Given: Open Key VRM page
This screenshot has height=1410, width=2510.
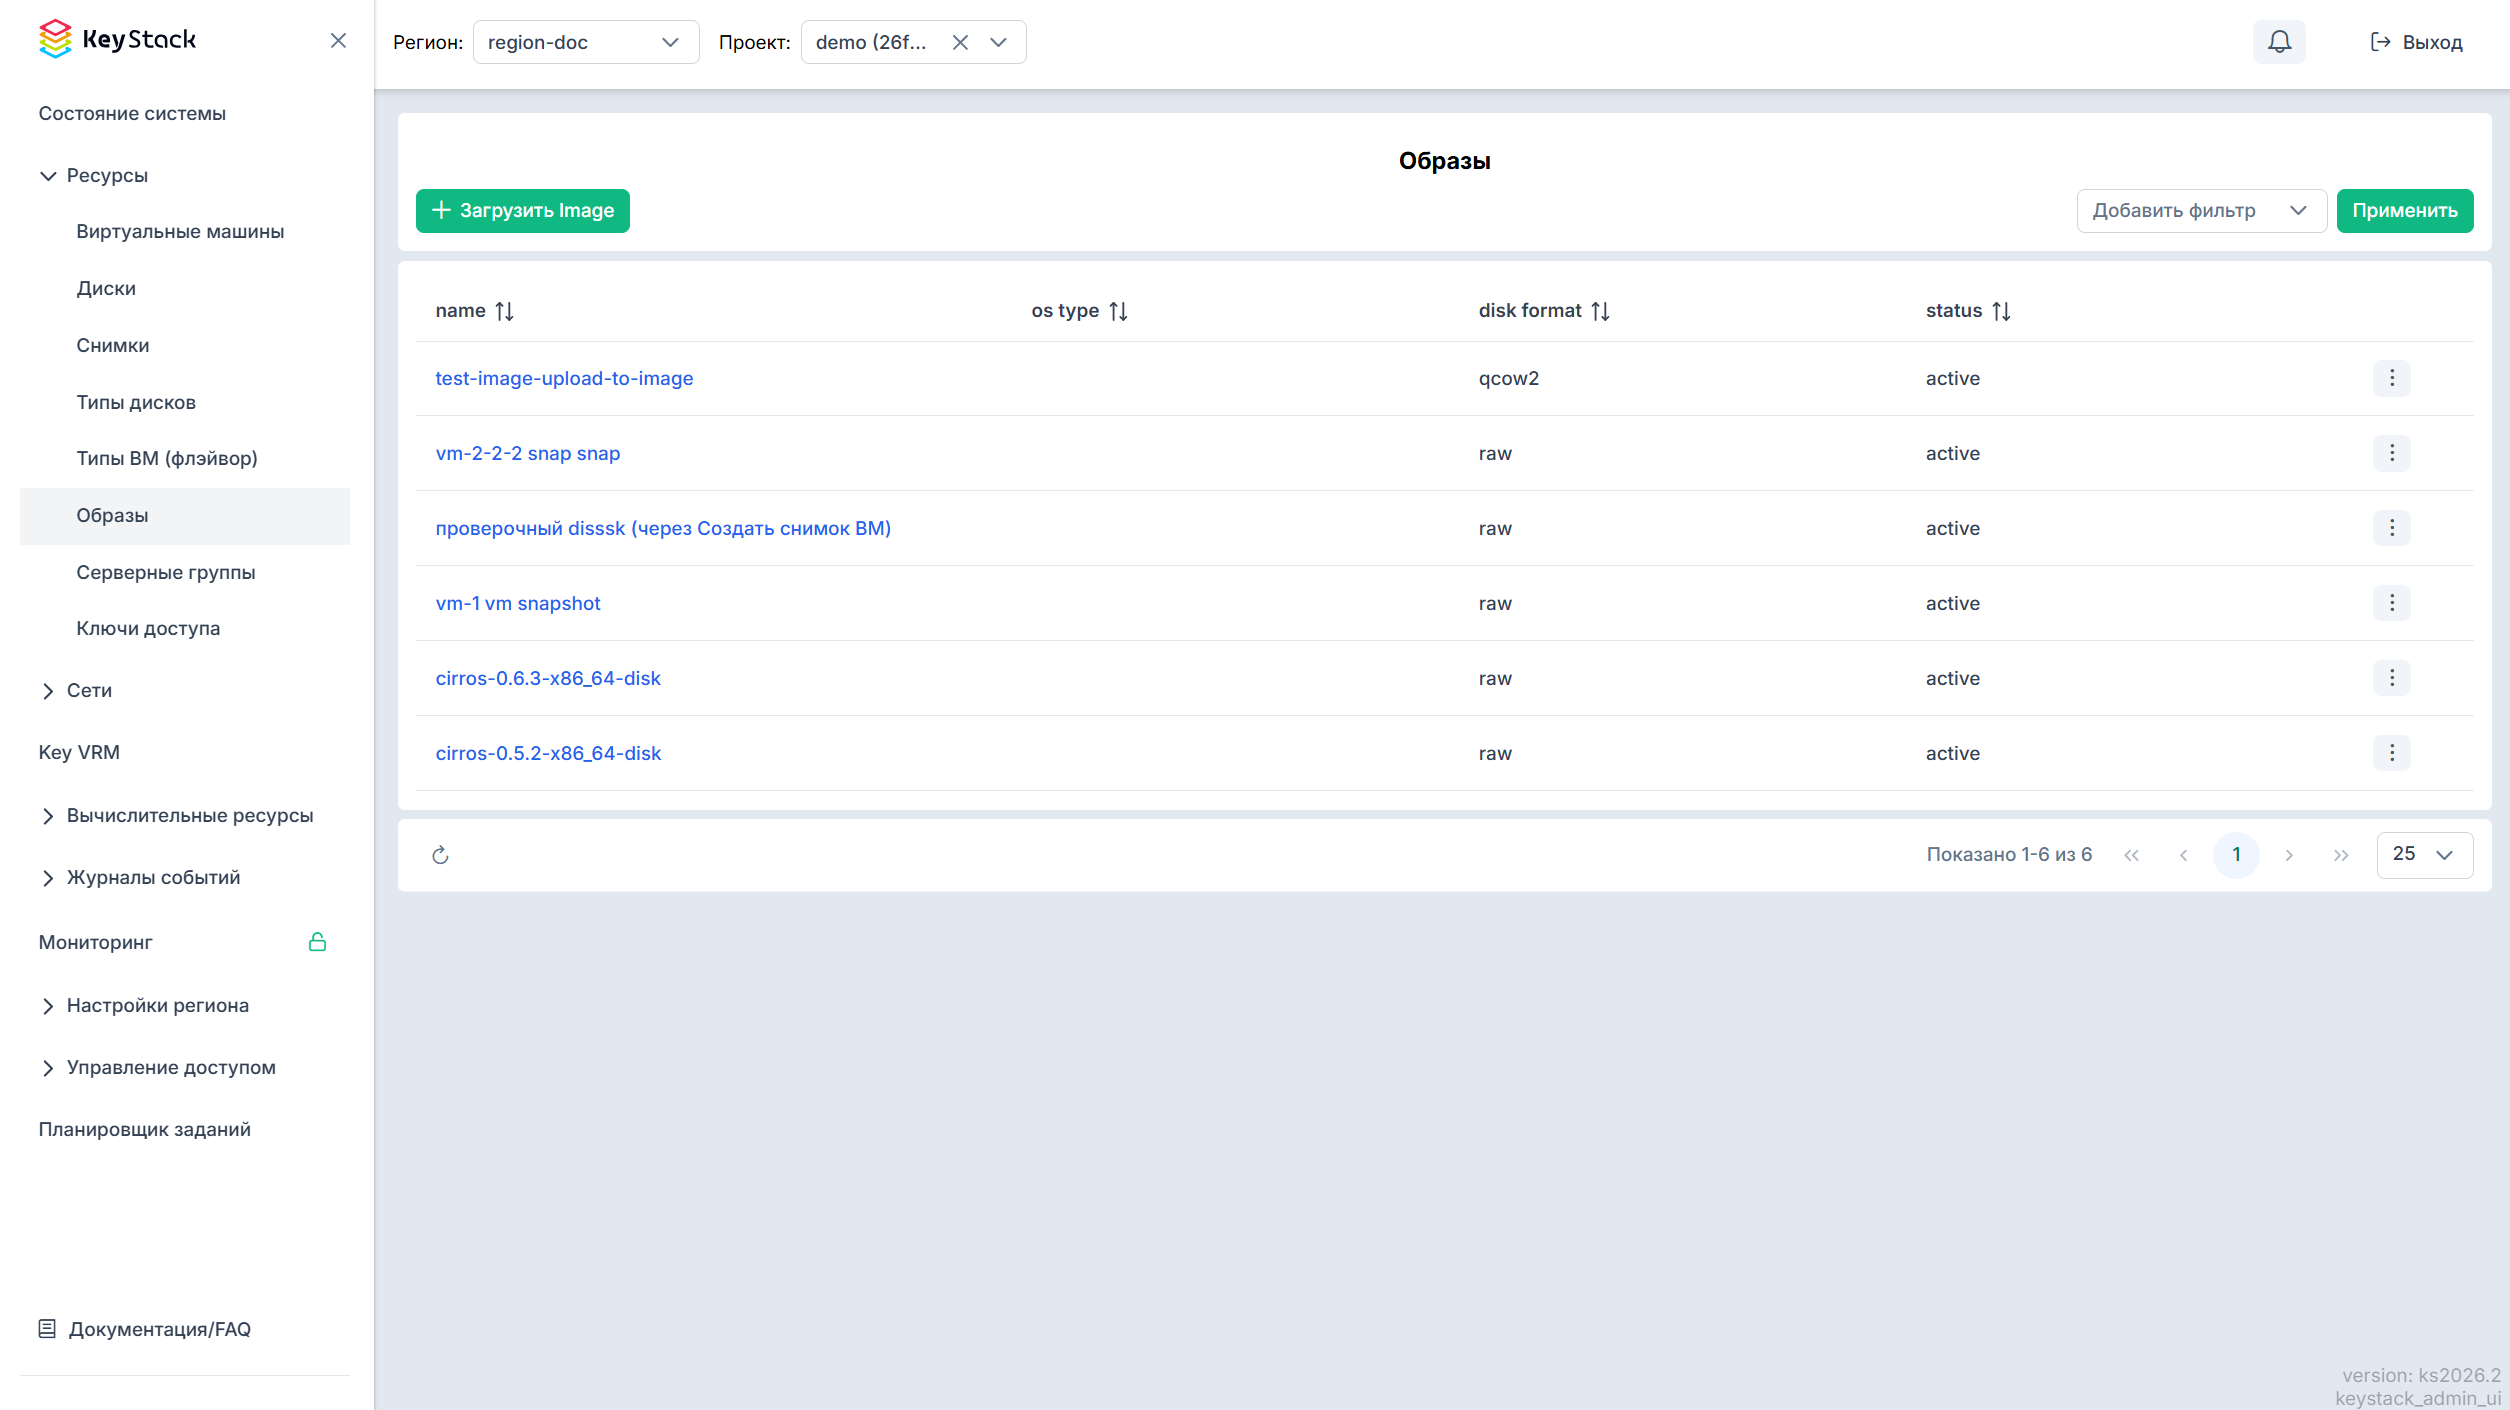Looking at the screenshot, I should point(79,752).
